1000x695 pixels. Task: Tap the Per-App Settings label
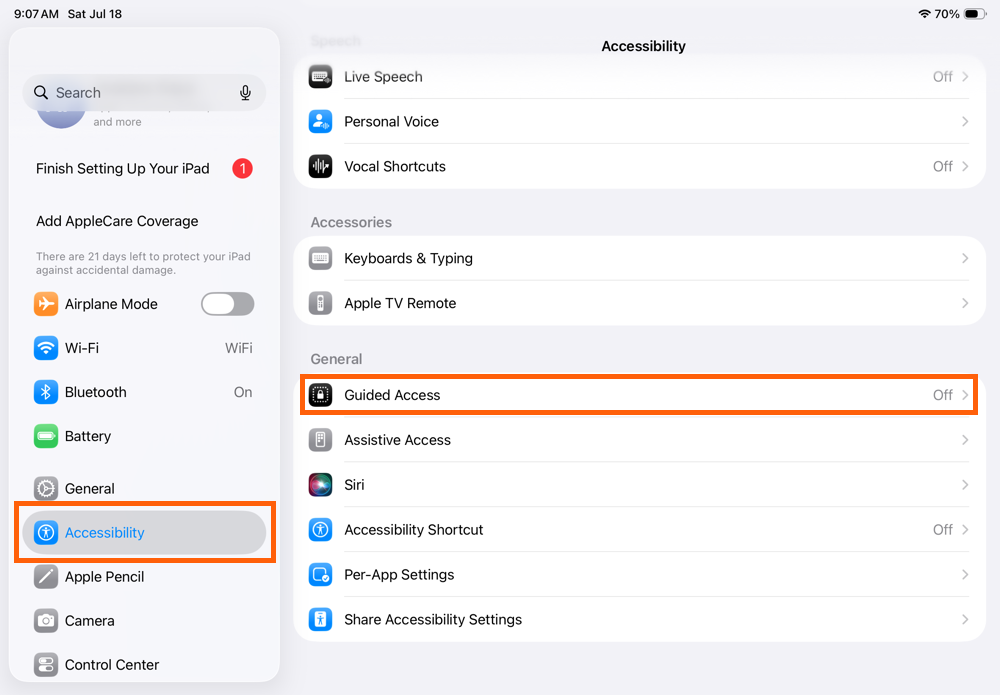click(x=399, y=574)
